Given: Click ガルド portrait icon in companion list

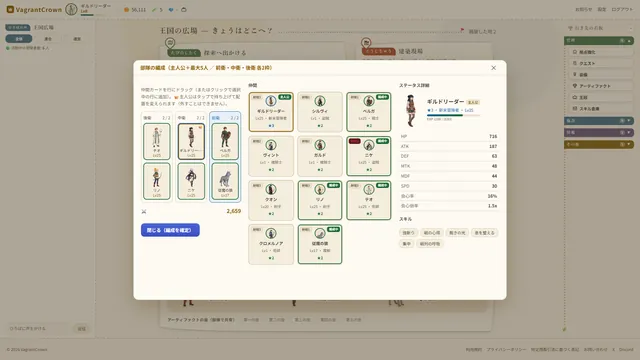Looking at the screenshot, I should pyautogui.click(x=320, y=145).
